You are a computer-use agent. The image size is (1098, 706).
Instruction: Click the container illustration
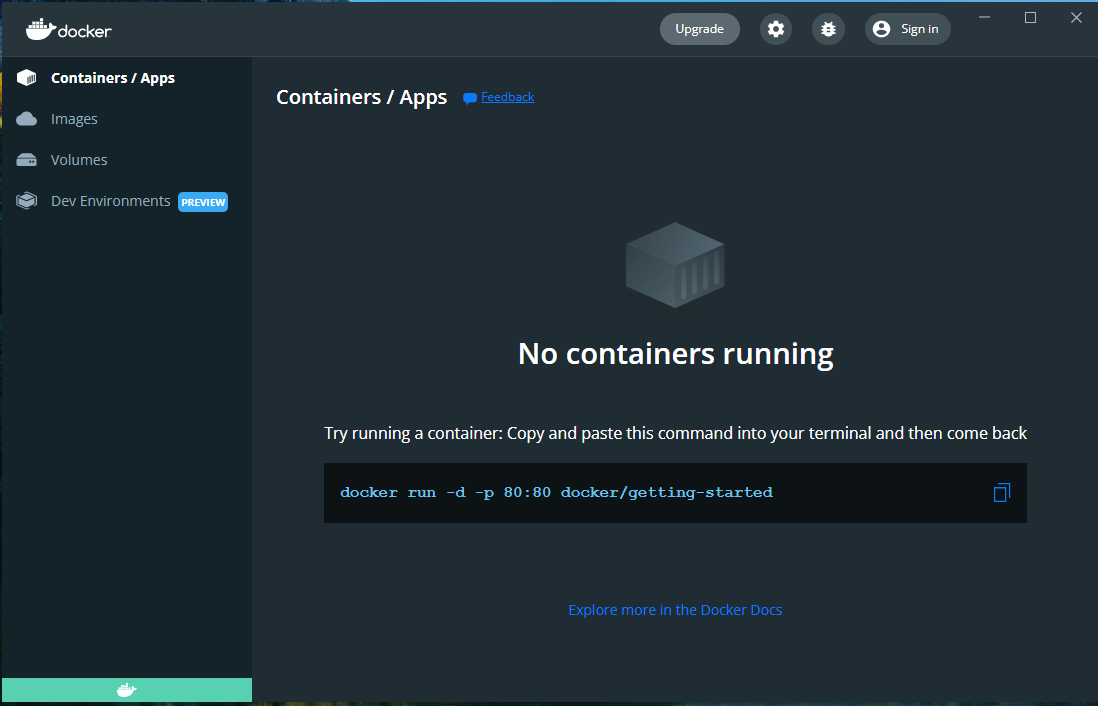675,265
